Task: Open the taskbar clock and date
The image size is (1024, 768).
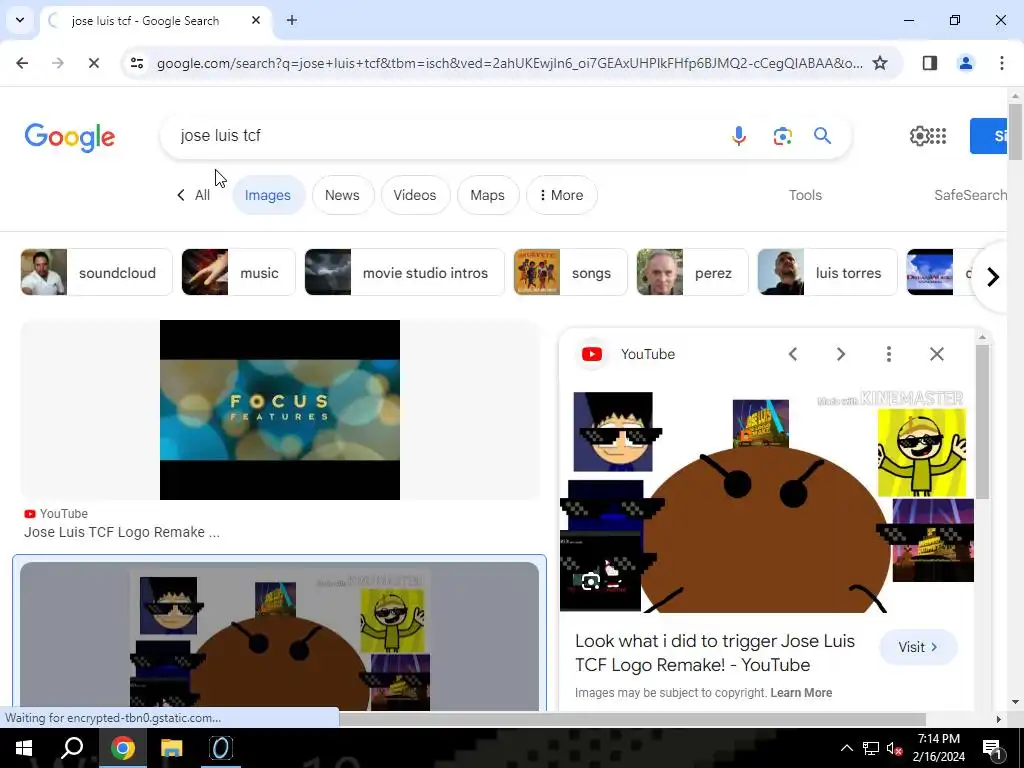Action: click(x=938, y=748)
